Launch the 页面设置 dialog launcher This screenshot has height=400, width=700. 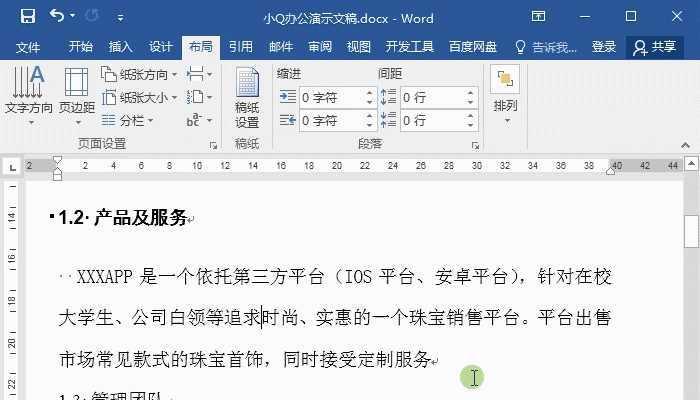[213, 146]
